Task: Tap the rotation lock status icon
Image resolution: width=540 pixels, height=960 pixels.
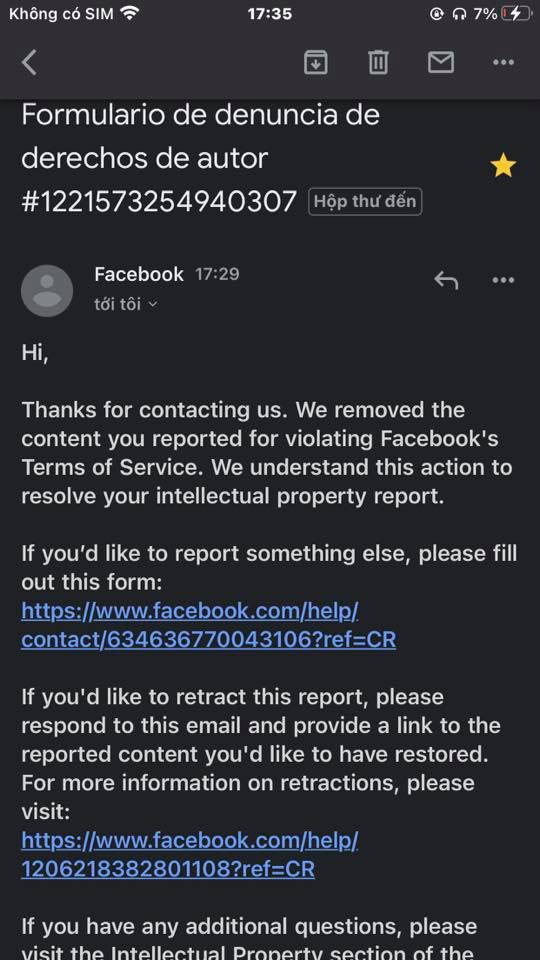Action: [x=437, y=14]
